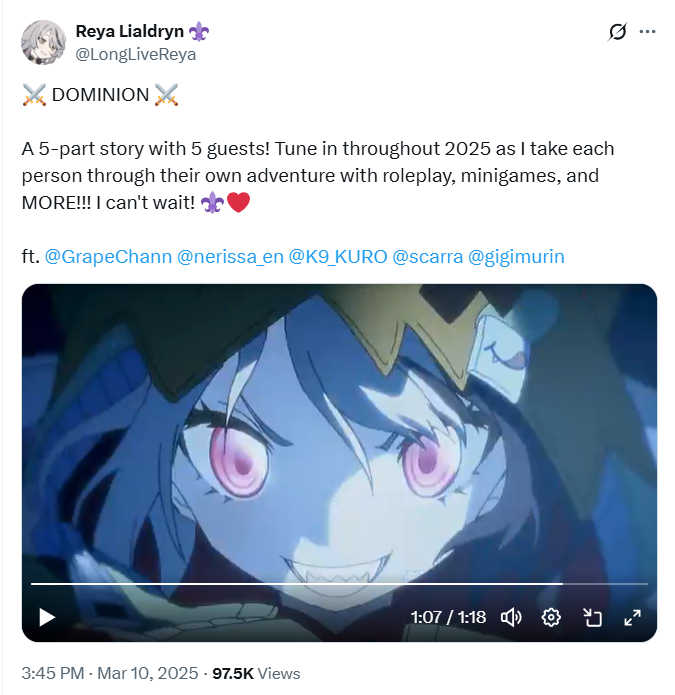This screenshot has height=695, width=675.
Task: Open the @scarra mention
Action: point(428,257)
